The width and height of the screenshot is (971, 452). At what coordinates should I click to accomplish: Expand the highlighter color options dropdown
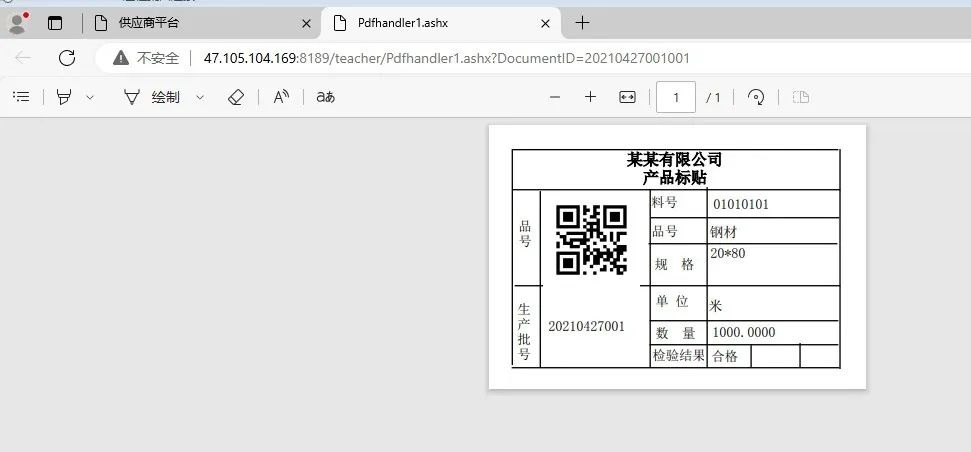click(x=90, y=97)
